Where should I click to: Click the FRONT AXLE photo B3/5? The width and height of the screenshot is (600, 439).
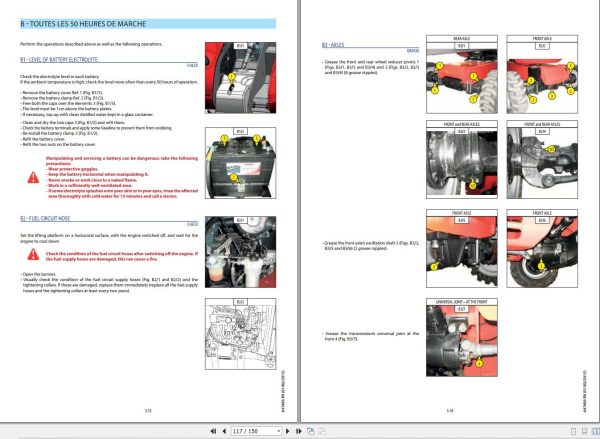(462, 248)
